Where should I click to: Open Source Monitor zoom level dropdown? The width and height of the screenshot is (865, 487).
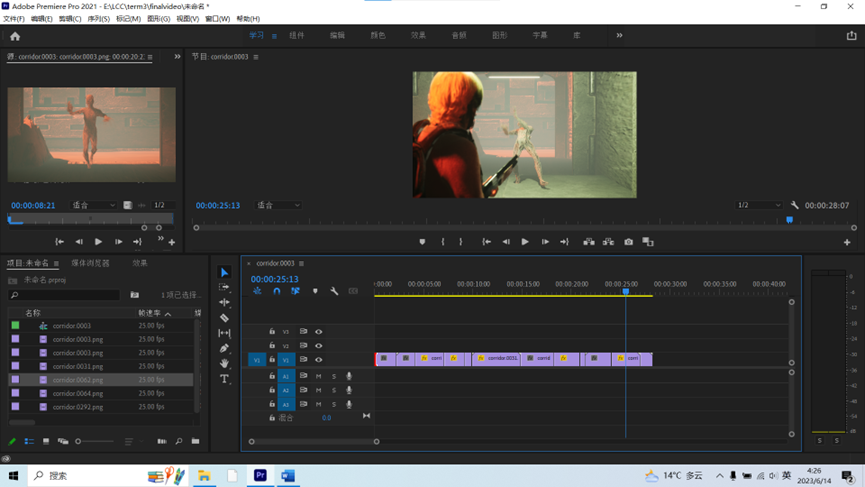point(93,205)
